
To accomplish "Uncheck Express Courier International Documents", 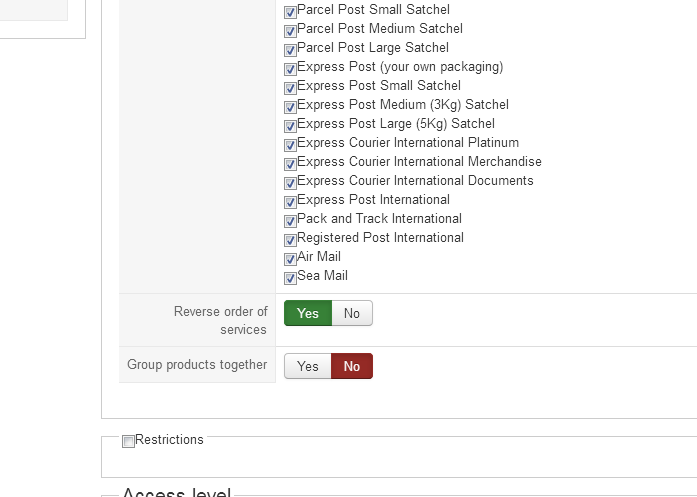I will [x=290, y=183].
